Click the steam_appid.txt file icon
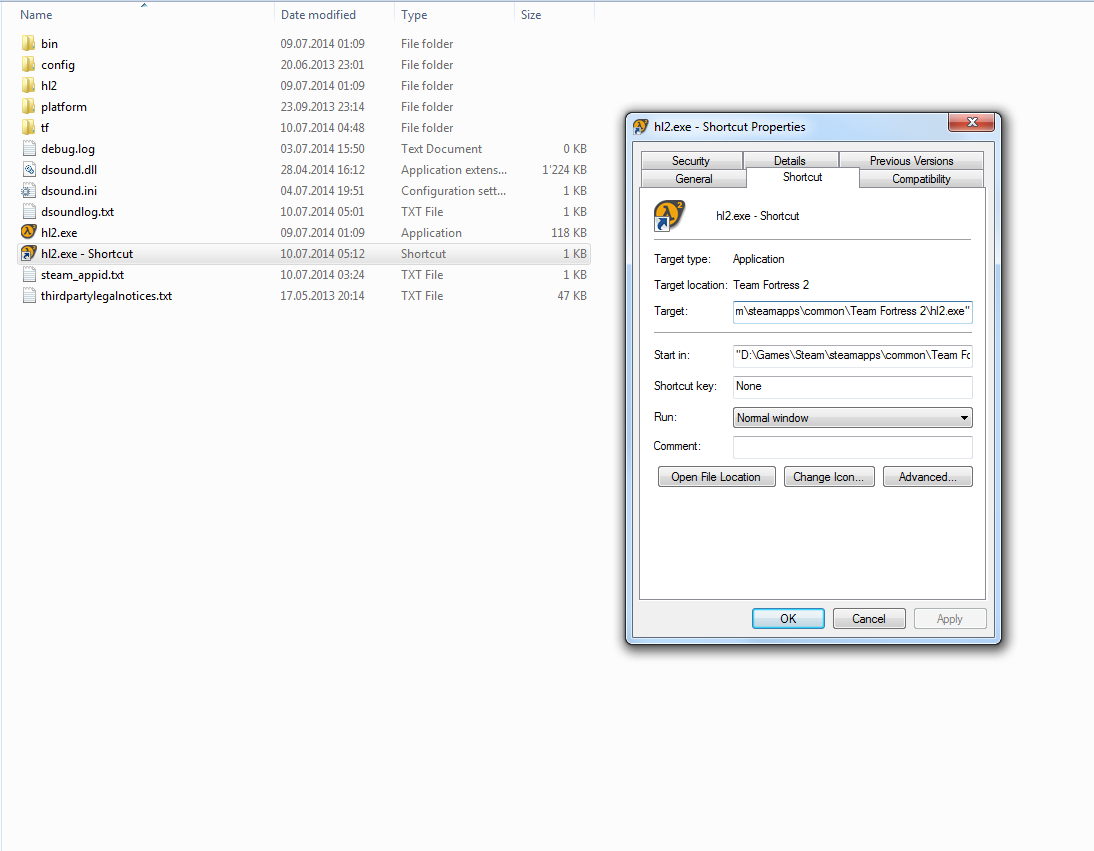The width and height of the screenshot is (1094, 851). [x=29, y=274]
